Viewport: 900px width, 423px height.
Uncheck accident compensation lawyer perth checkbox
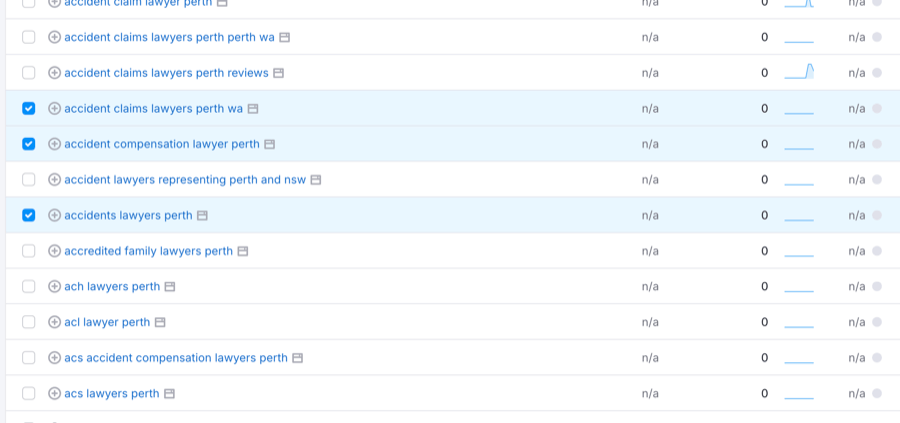(x=28, y=144)
